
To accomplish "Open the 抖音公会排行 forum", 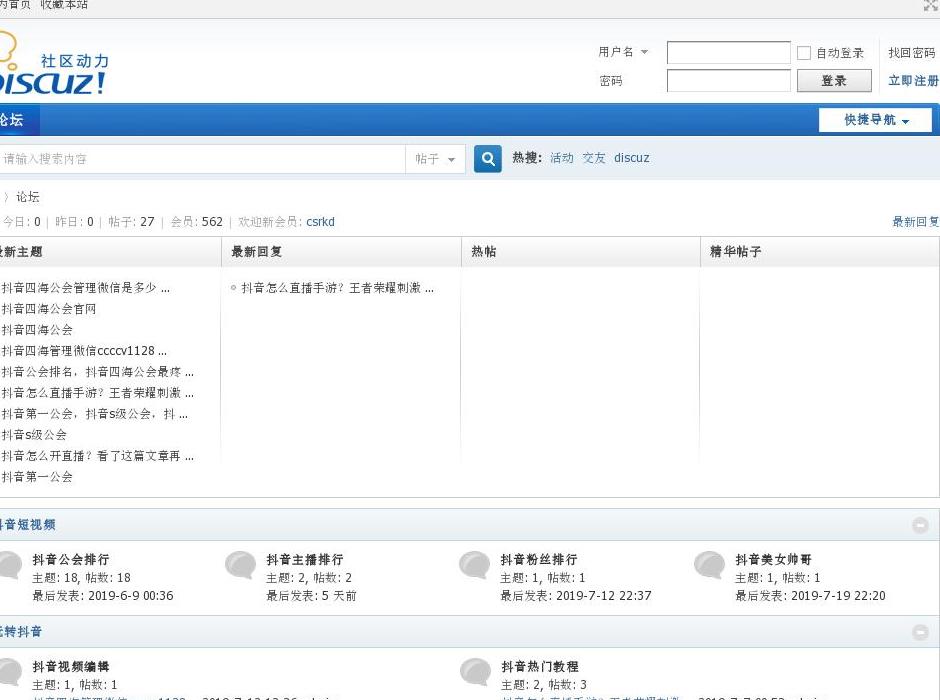I will click(x=71, y=560).
